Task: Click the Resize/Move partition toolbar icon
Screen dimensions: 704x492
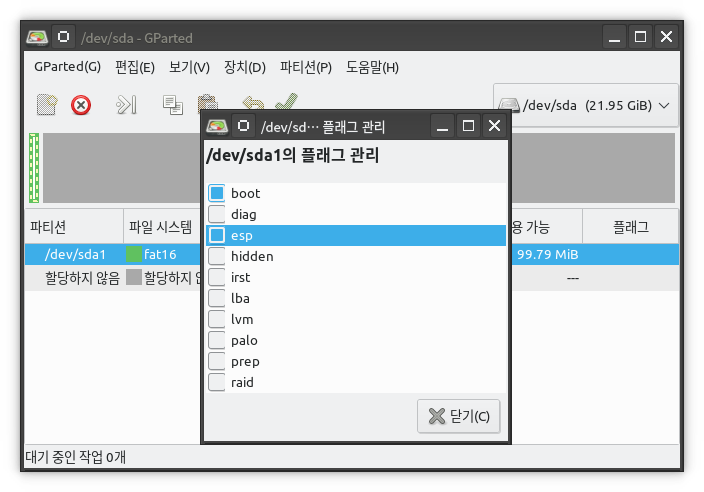Action: point(127,105)
